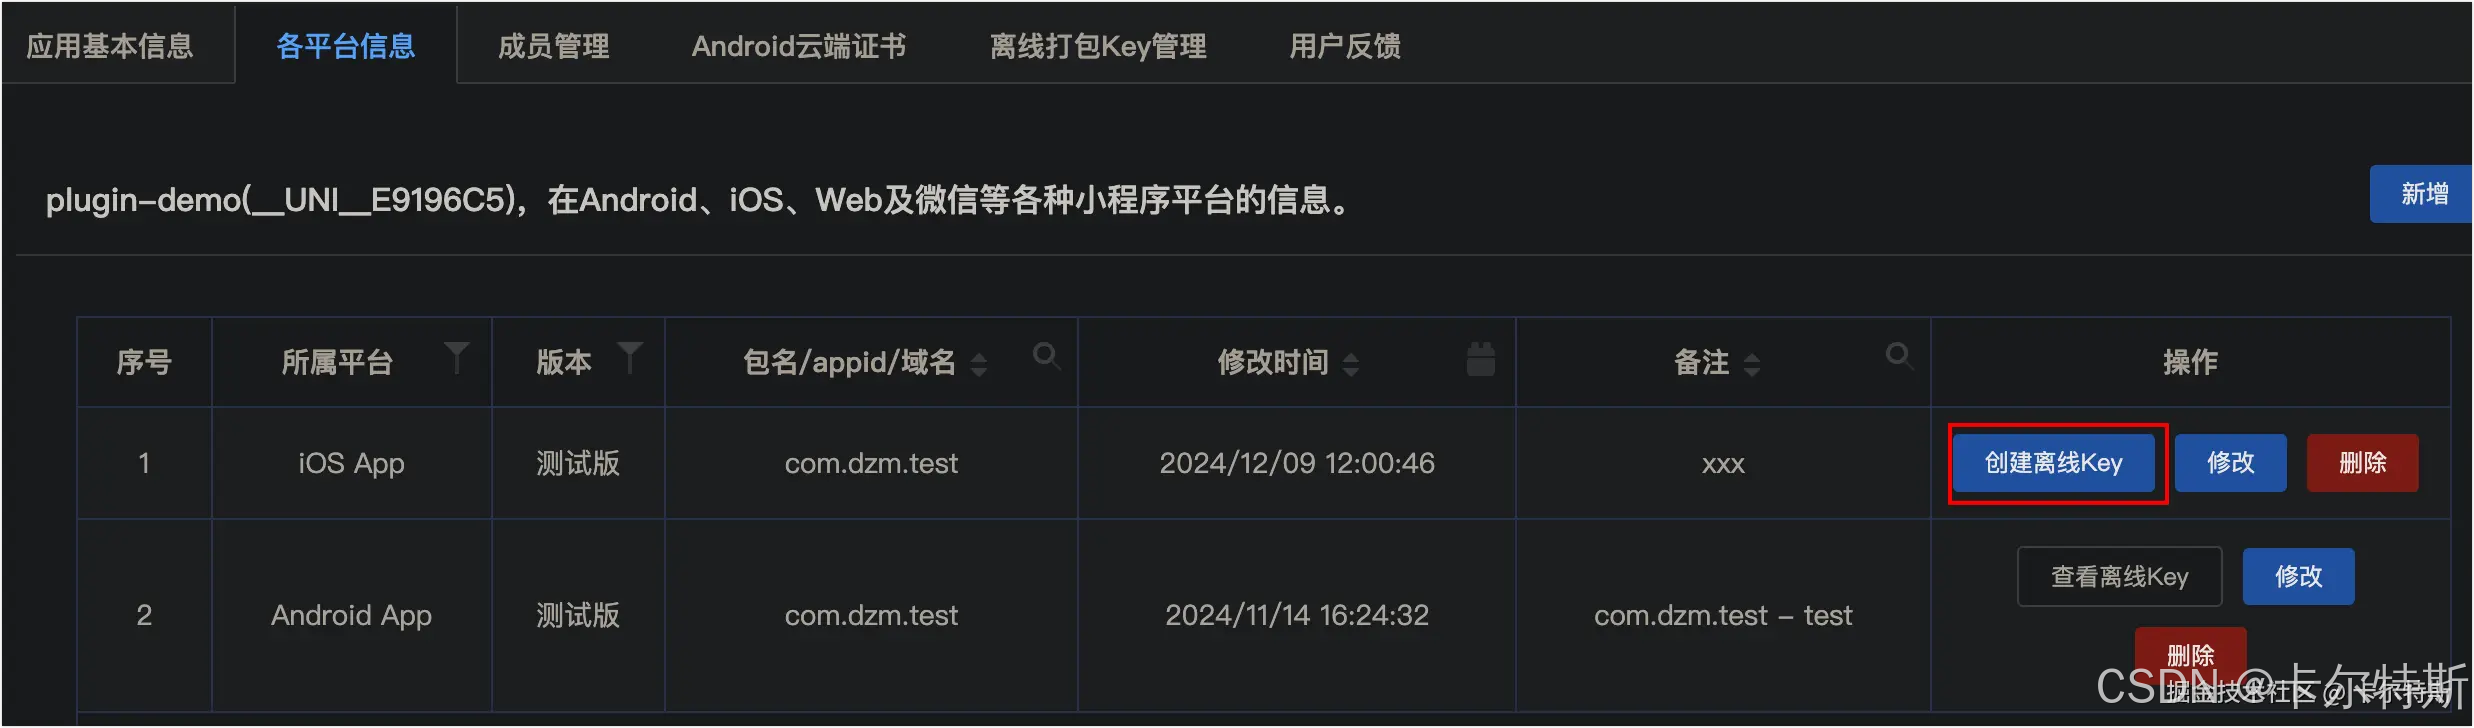2474x728 pixels.
Task: Open 离线打包Key管理 tab
Action: point(1098,46)
